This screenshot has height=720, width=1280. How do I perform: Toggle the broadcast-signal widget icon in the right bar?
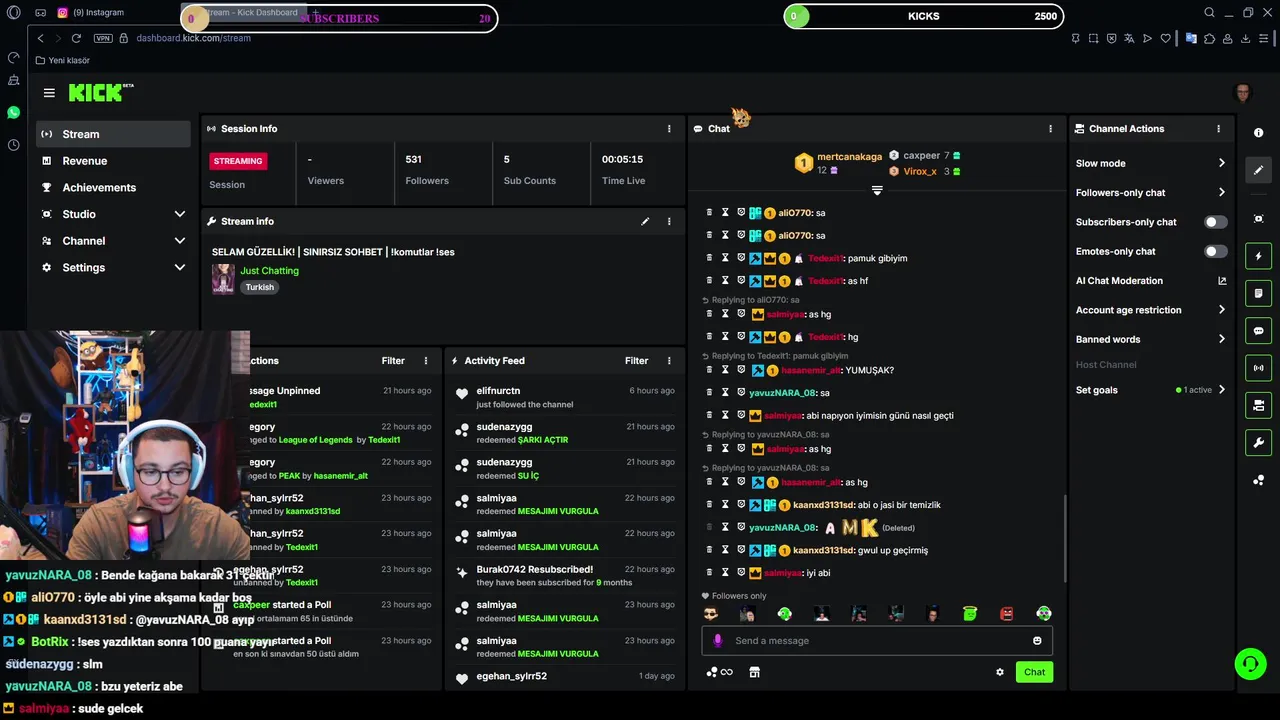(1258, 368)
